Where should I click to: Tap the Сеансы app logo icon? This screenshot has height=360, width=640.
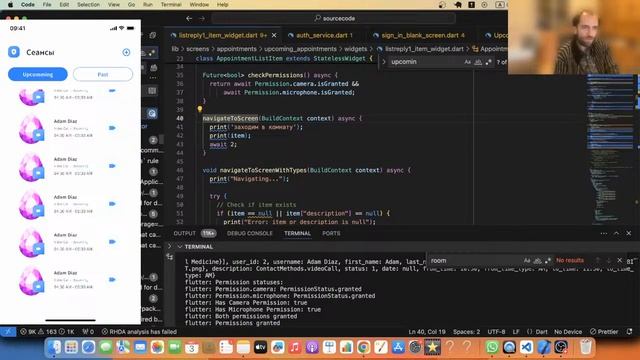tap(14, 52)
